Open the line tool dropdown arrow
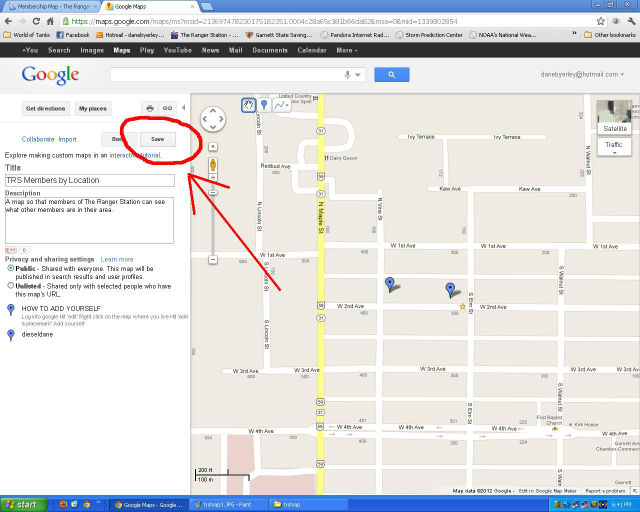This screenshot has height=512, width=640. pos(287,105)
